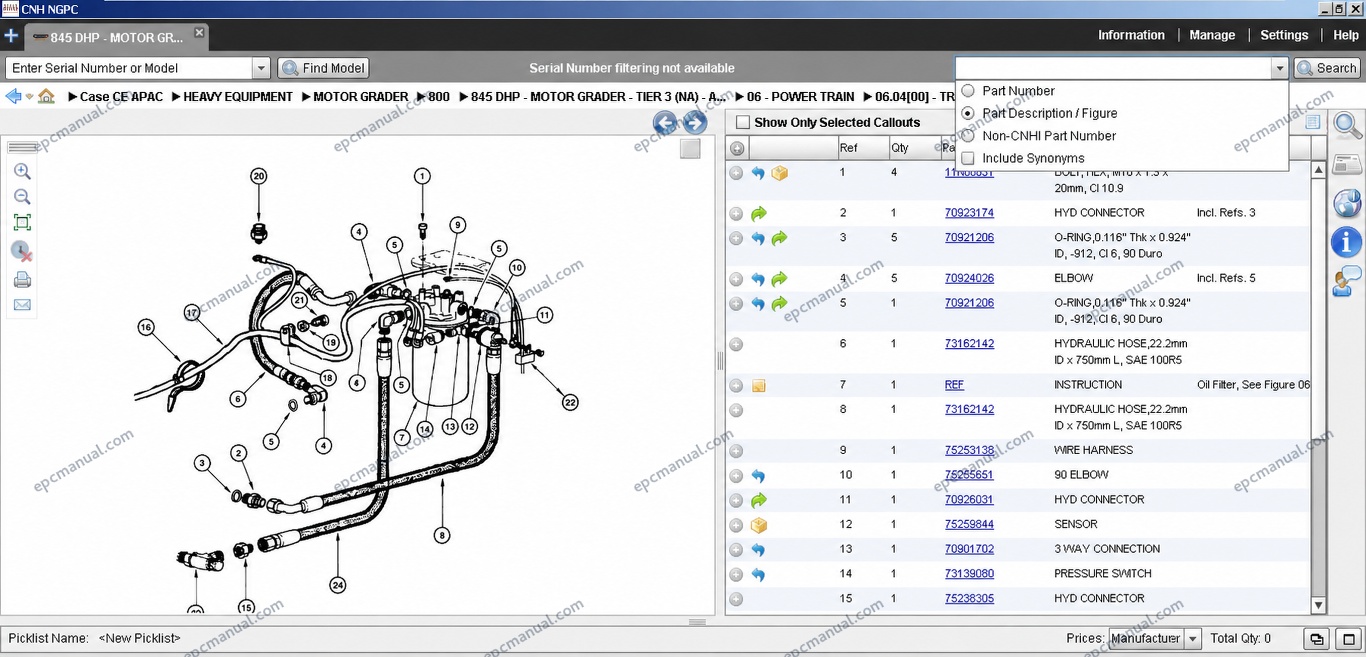1366x657 pixels.
Task: Open part number 70923174 link
Action: click(x=969, y=213)
